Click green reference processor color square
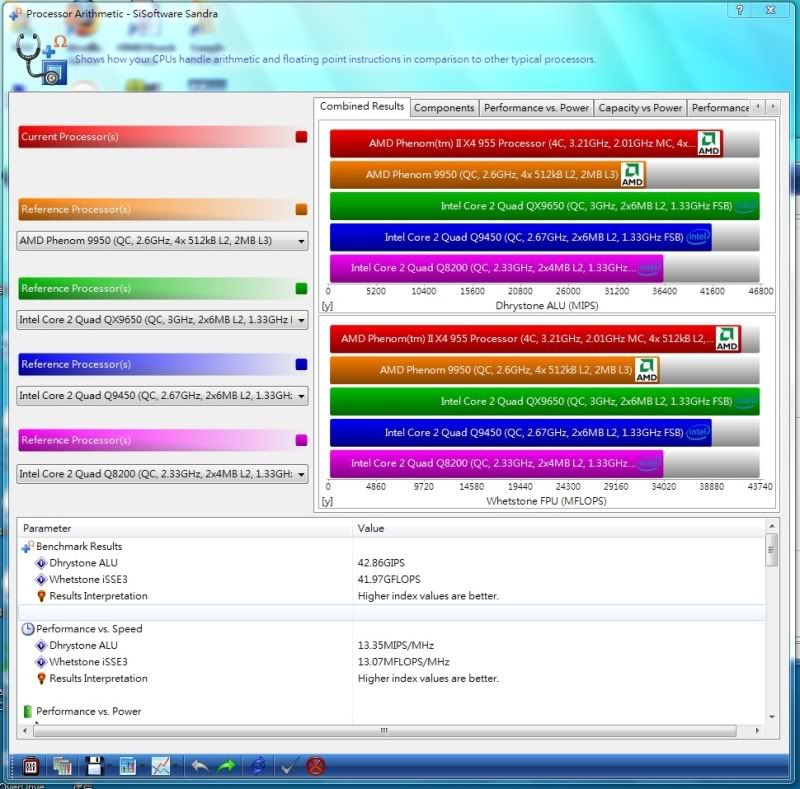800x789 pixels. pyautogui.click(x=301, y=289)
